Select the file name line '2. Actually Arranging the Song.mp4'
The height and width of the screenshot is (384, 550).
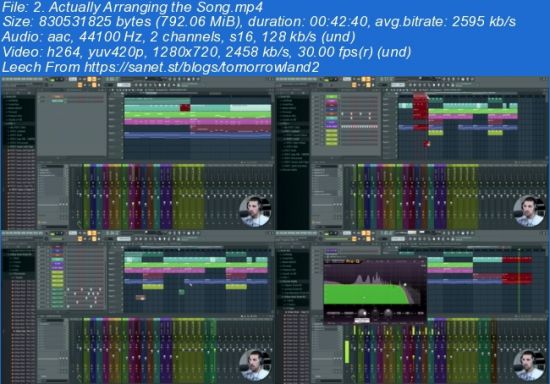pyautogui.click(x=132, y=7)
